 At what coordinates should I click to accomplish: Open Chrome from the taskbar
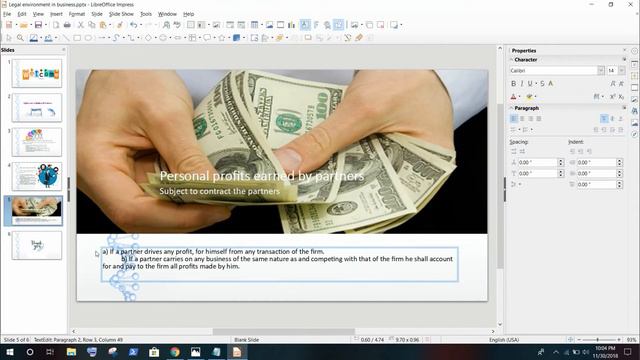175,352
